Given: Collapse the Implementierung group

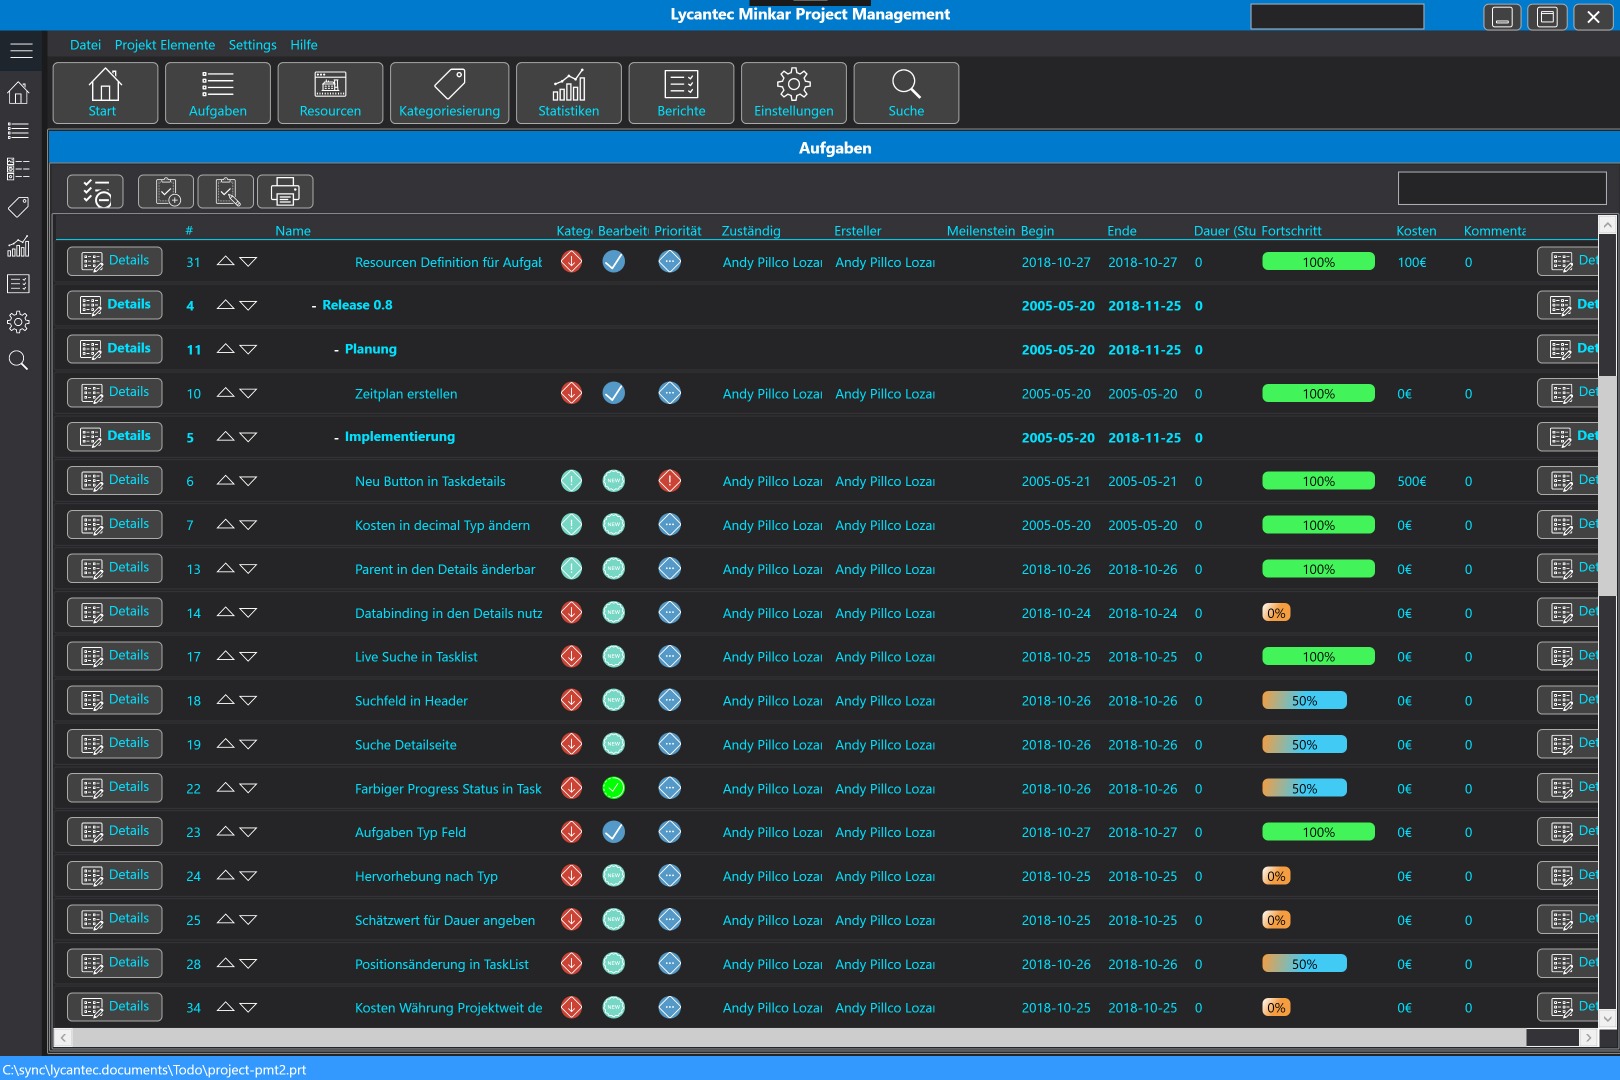Looking at the screenshot, I should [336, 438].
